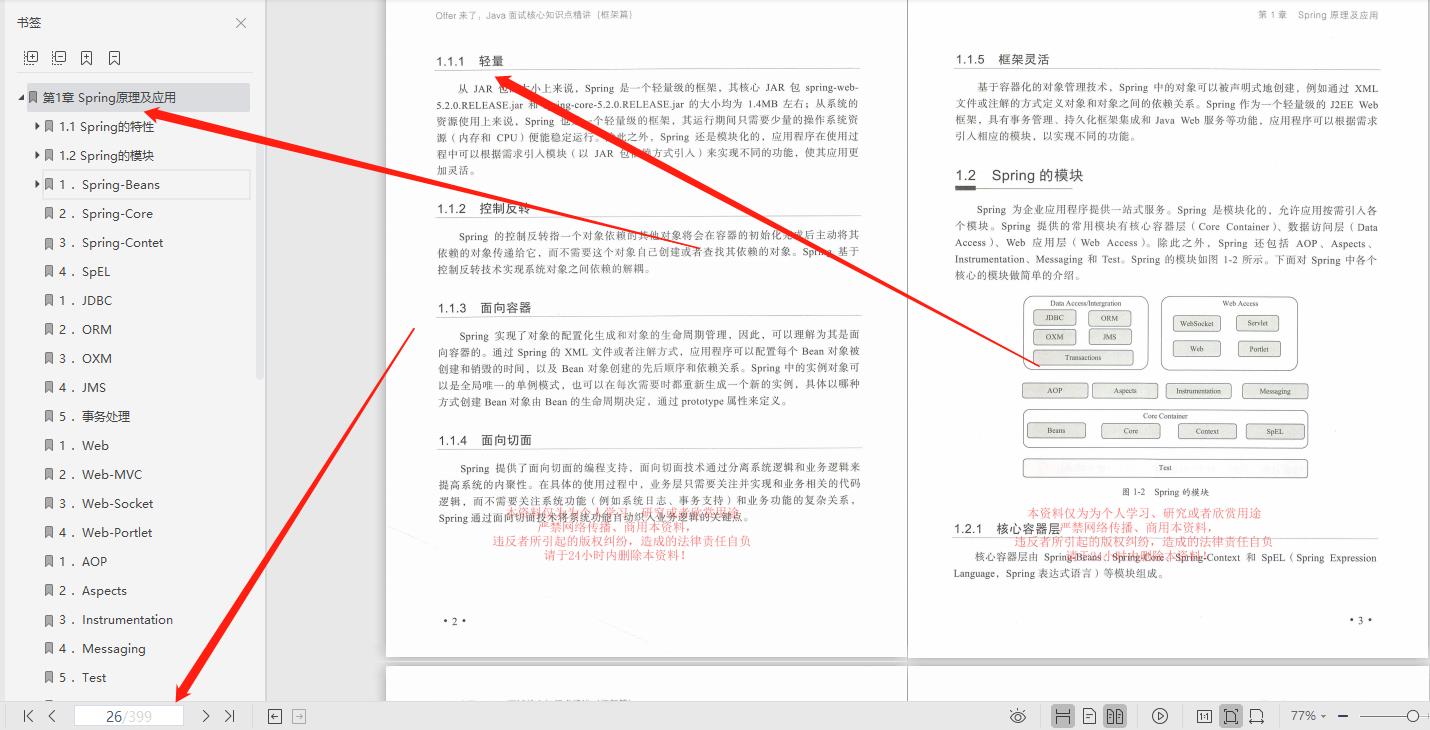Collapse the 第1章 Spring原理及应用 tree node
The height and width of the screenshot is (730, 1430).
click(x=21, y=98)
